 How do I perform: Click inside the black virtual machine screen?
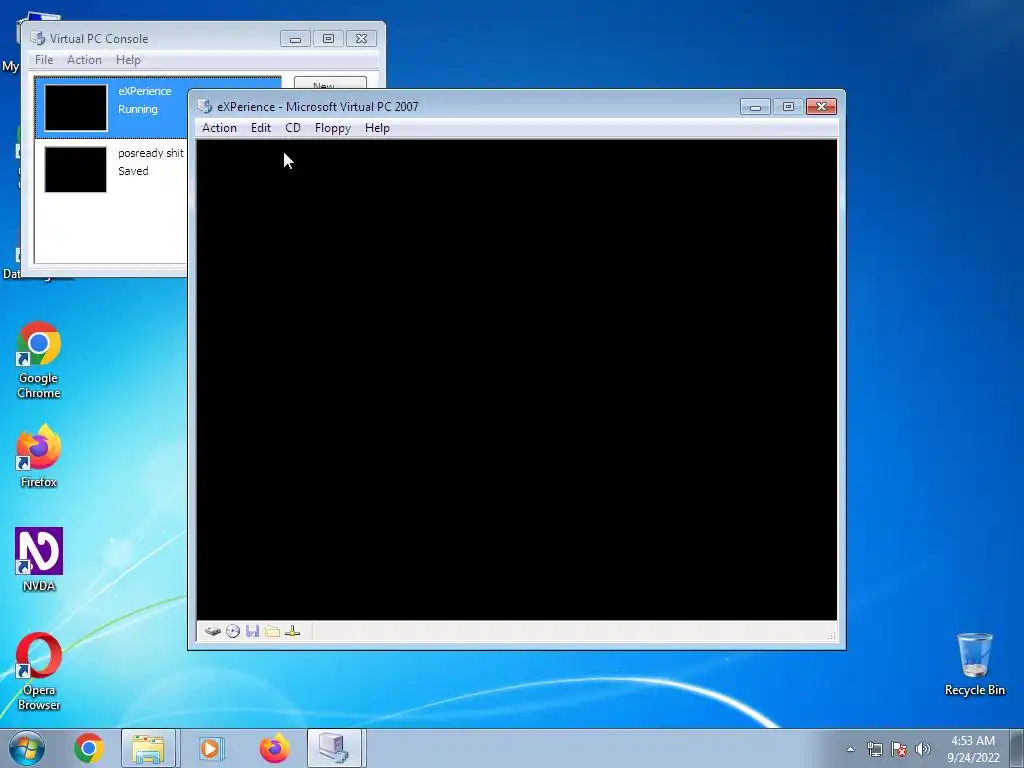[x=517, y=379]
